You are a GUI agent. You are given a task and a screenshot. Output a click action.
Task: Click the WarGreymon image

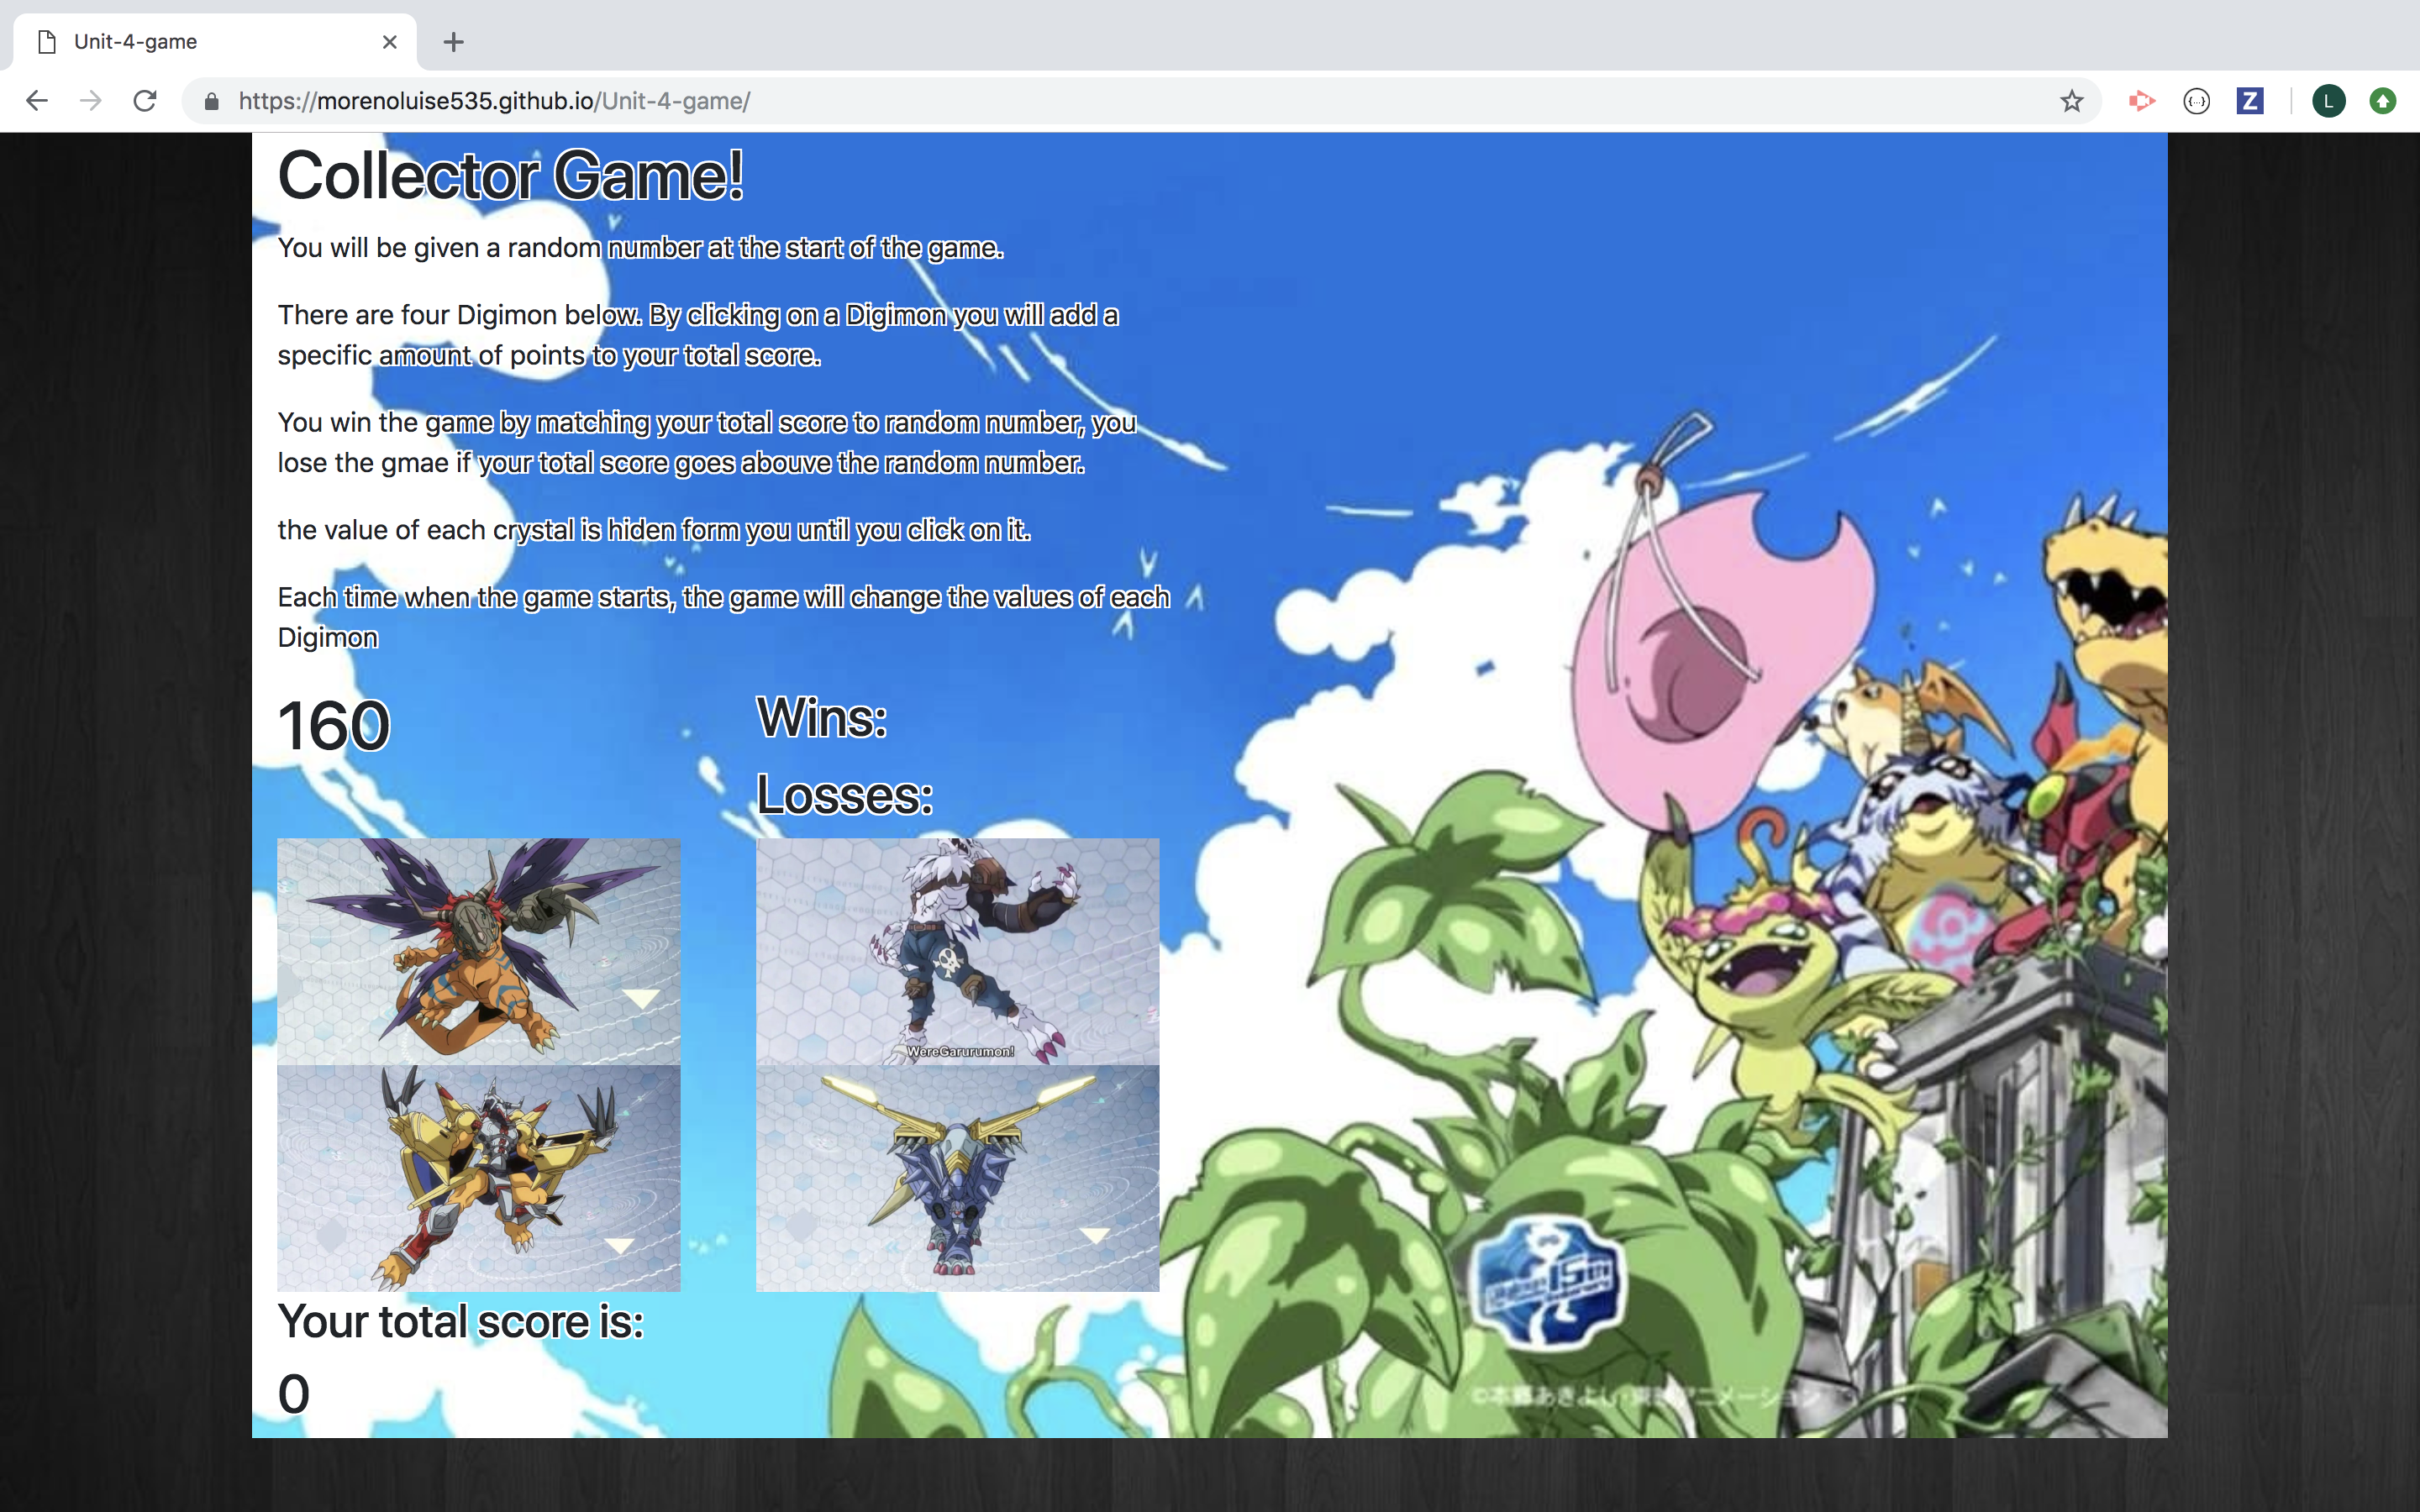[x=478, y=1180]
